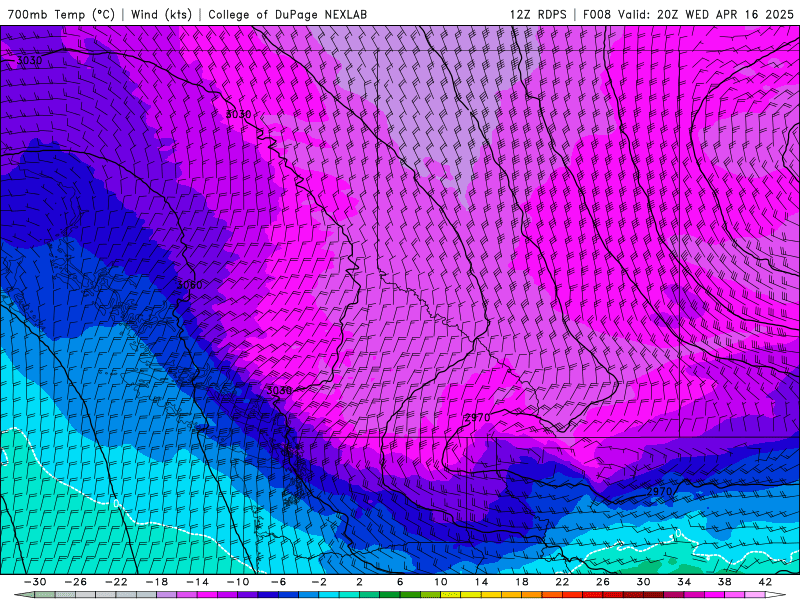Click the -10 color scale label
The image size is (800, 600).
click(x=238, y=582)
